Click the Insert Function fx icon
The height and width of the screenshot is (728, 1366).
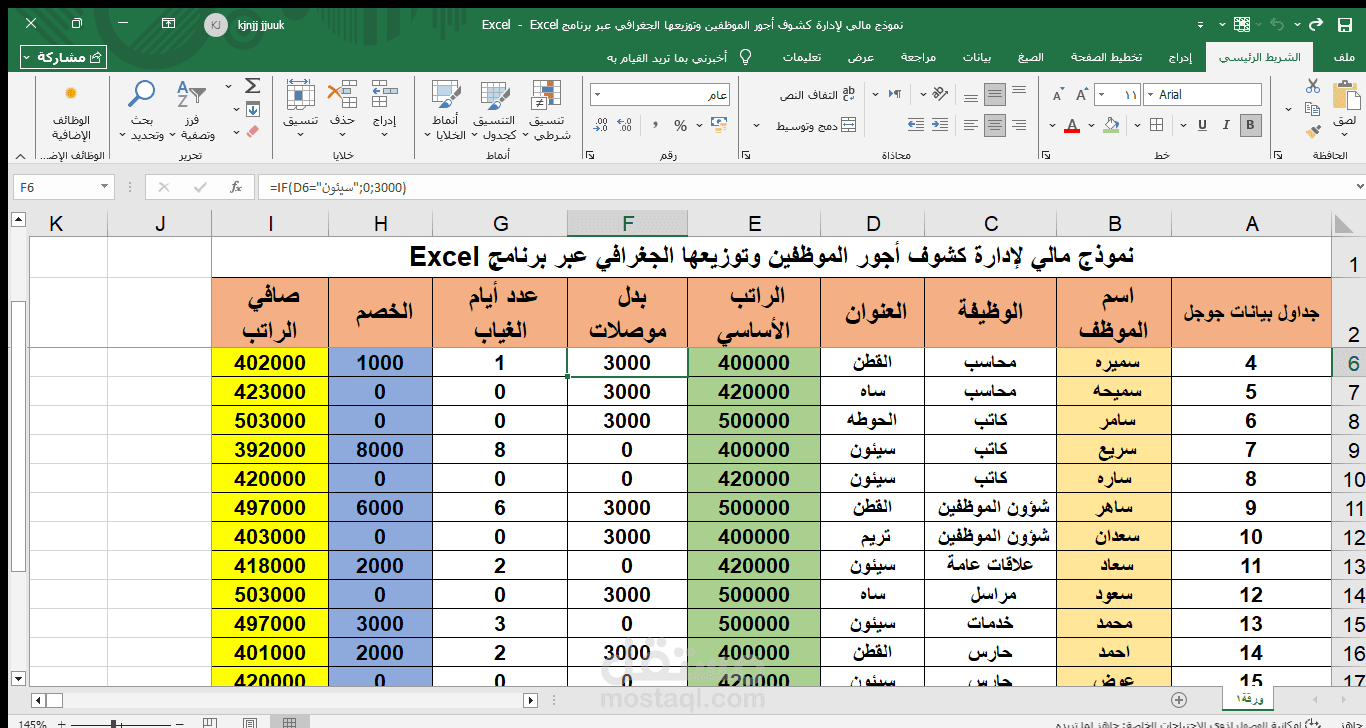click(236, 186)
